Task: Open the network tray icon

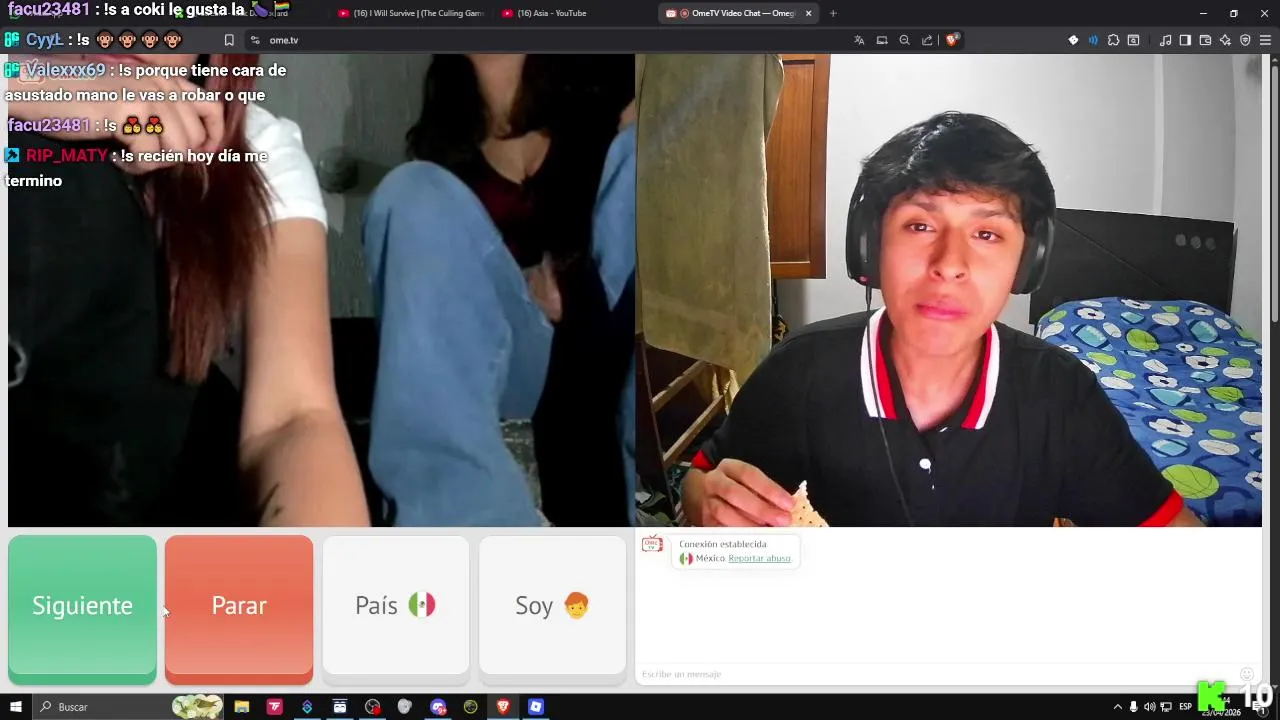Action: pyautogui.click(x=1166, y=707)
